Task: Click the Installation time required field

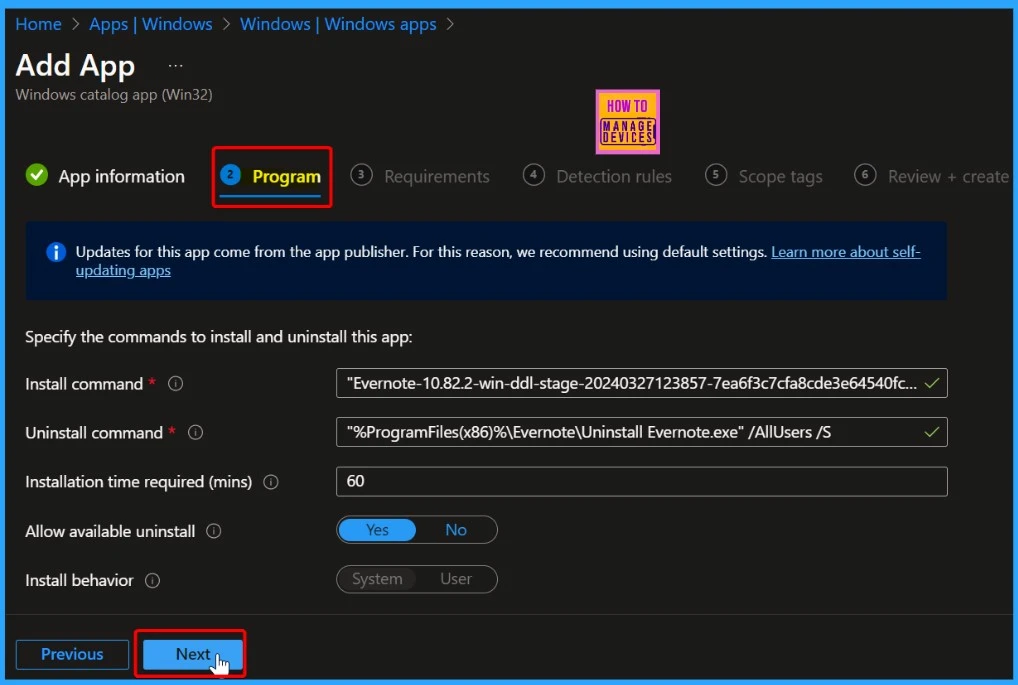Action: point(641,482)
